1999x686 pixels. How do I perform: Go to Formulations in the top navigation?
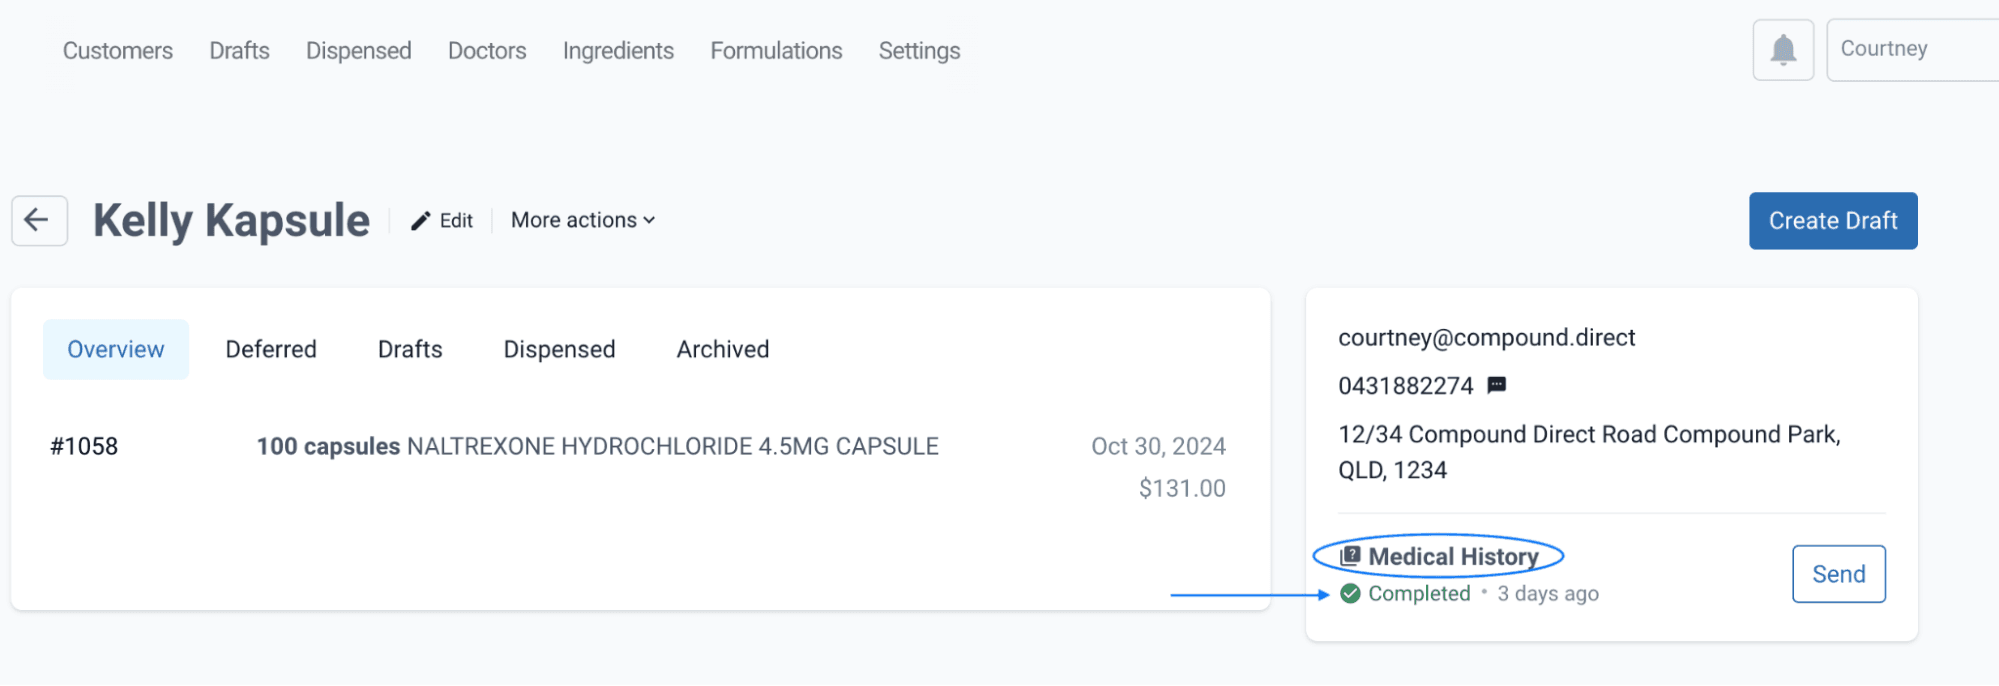(777, 51)
